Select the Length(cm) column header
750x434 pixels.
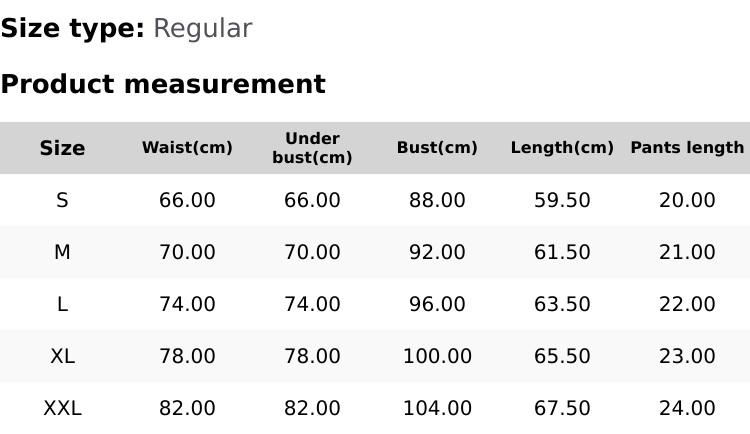(562, 148)
